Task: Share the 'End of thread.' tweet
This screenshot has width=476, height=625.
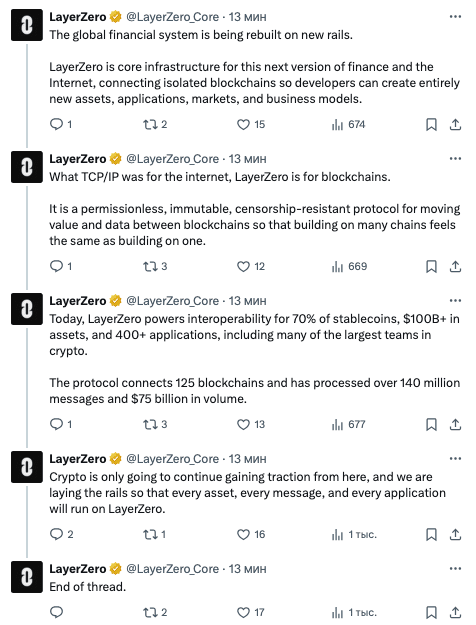Action: coord(455,612)
